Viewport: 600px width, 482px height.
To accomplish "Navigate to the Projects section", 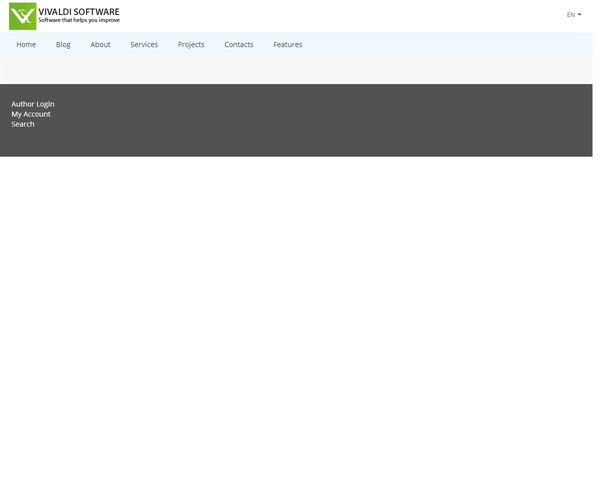I will [191, 44].
